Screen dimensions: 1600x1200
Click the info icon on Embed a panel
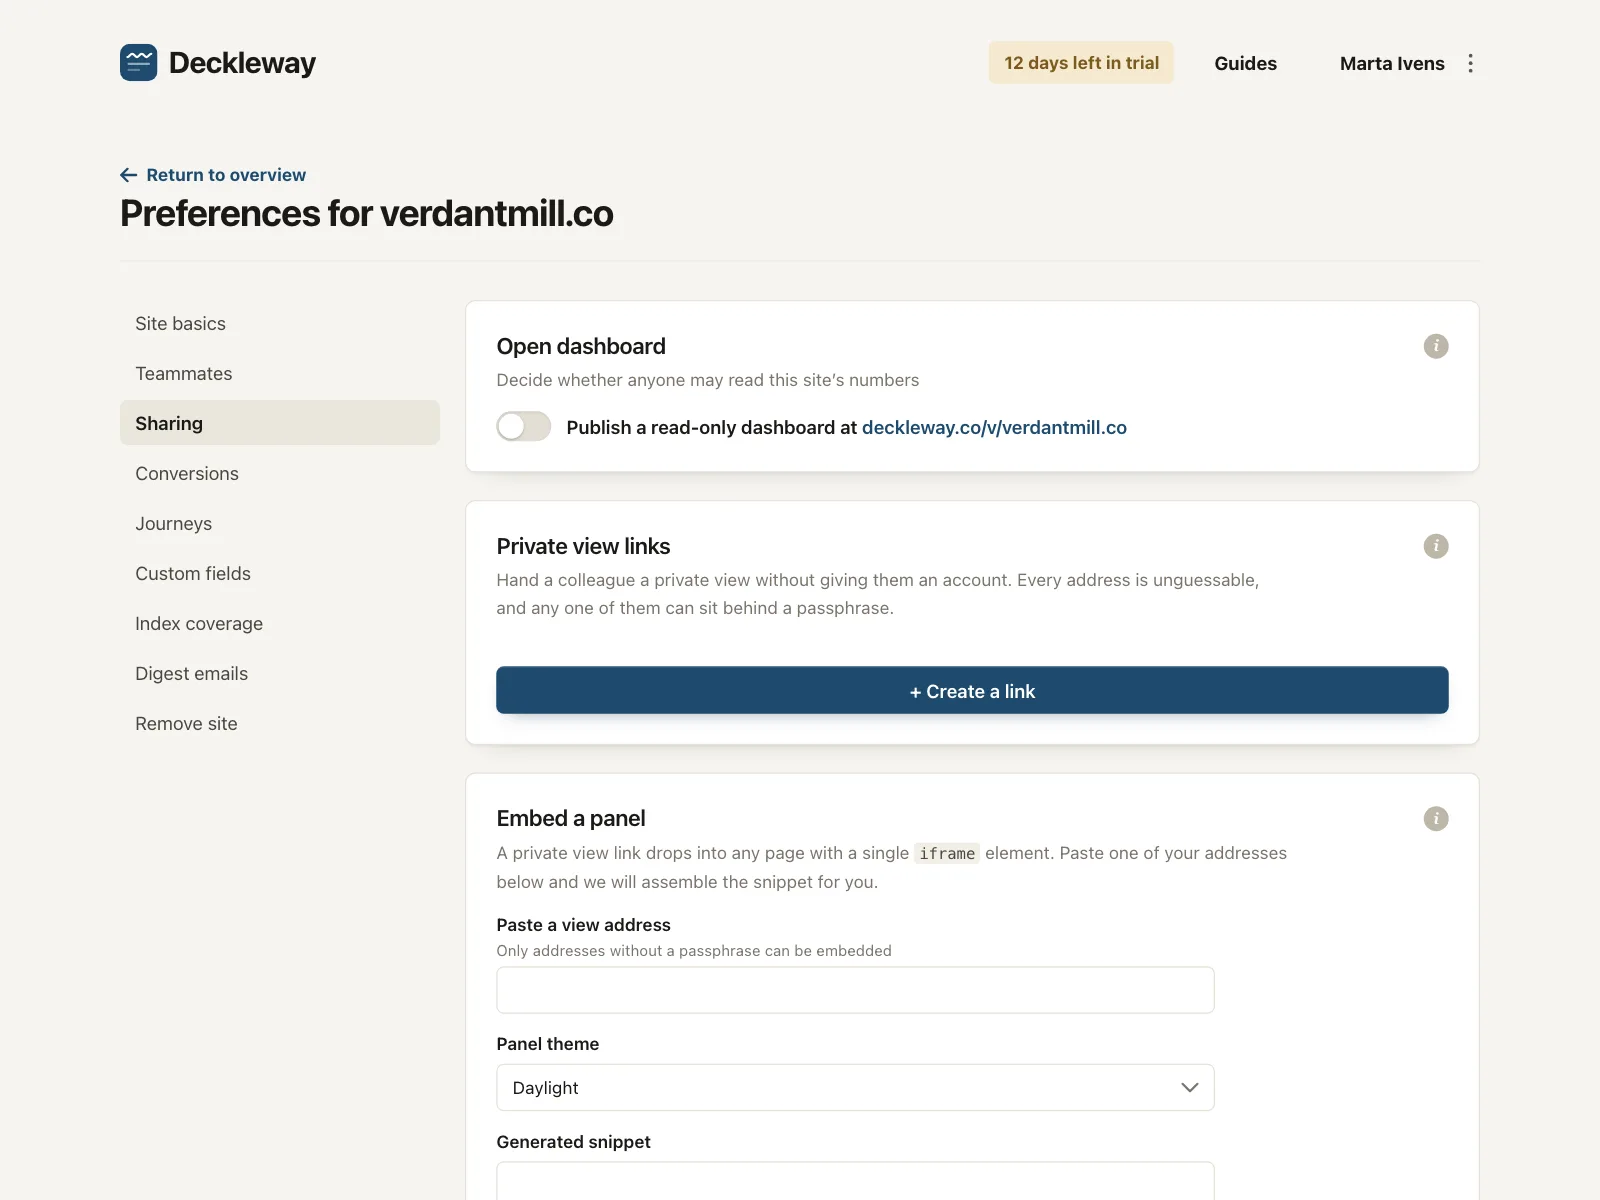[x=1436, y=819]
